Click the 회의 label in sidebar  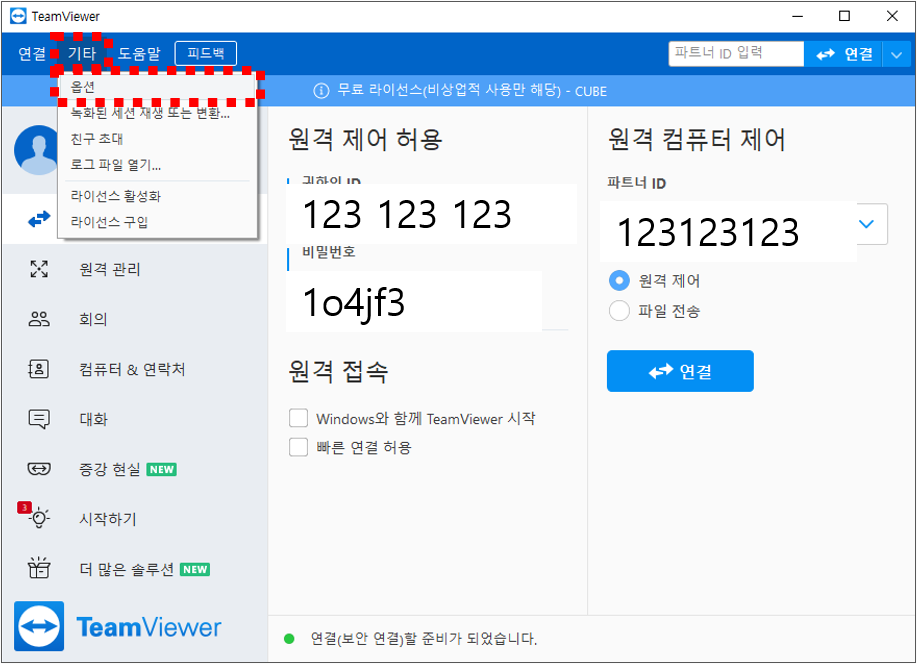tap(93, 319)
